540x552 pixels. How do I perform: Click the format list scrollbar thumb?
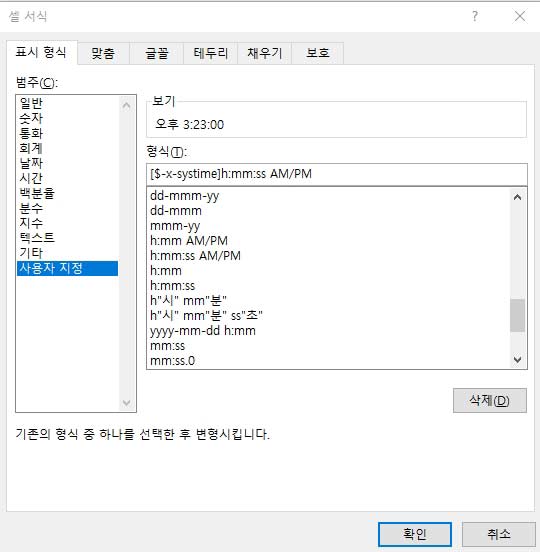pyautogui.click(x=517, y=315)
